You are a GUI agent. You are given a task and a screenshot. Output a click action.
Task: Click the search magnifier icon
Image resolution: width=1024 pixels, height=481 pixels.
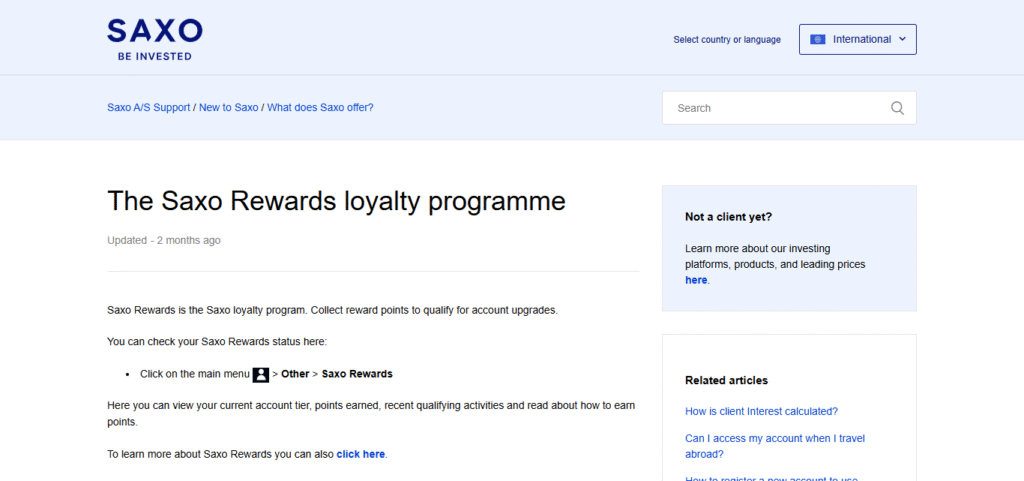(897, 108)
